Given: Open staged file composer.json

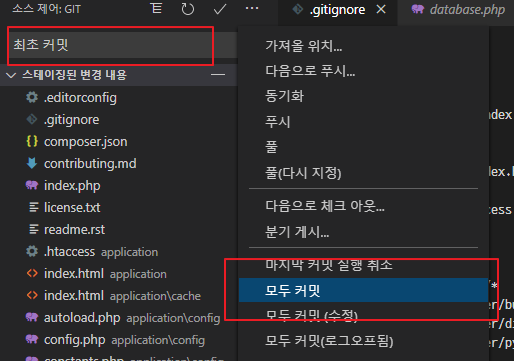Looking at the screenshot, I should [x=86, y=142].
